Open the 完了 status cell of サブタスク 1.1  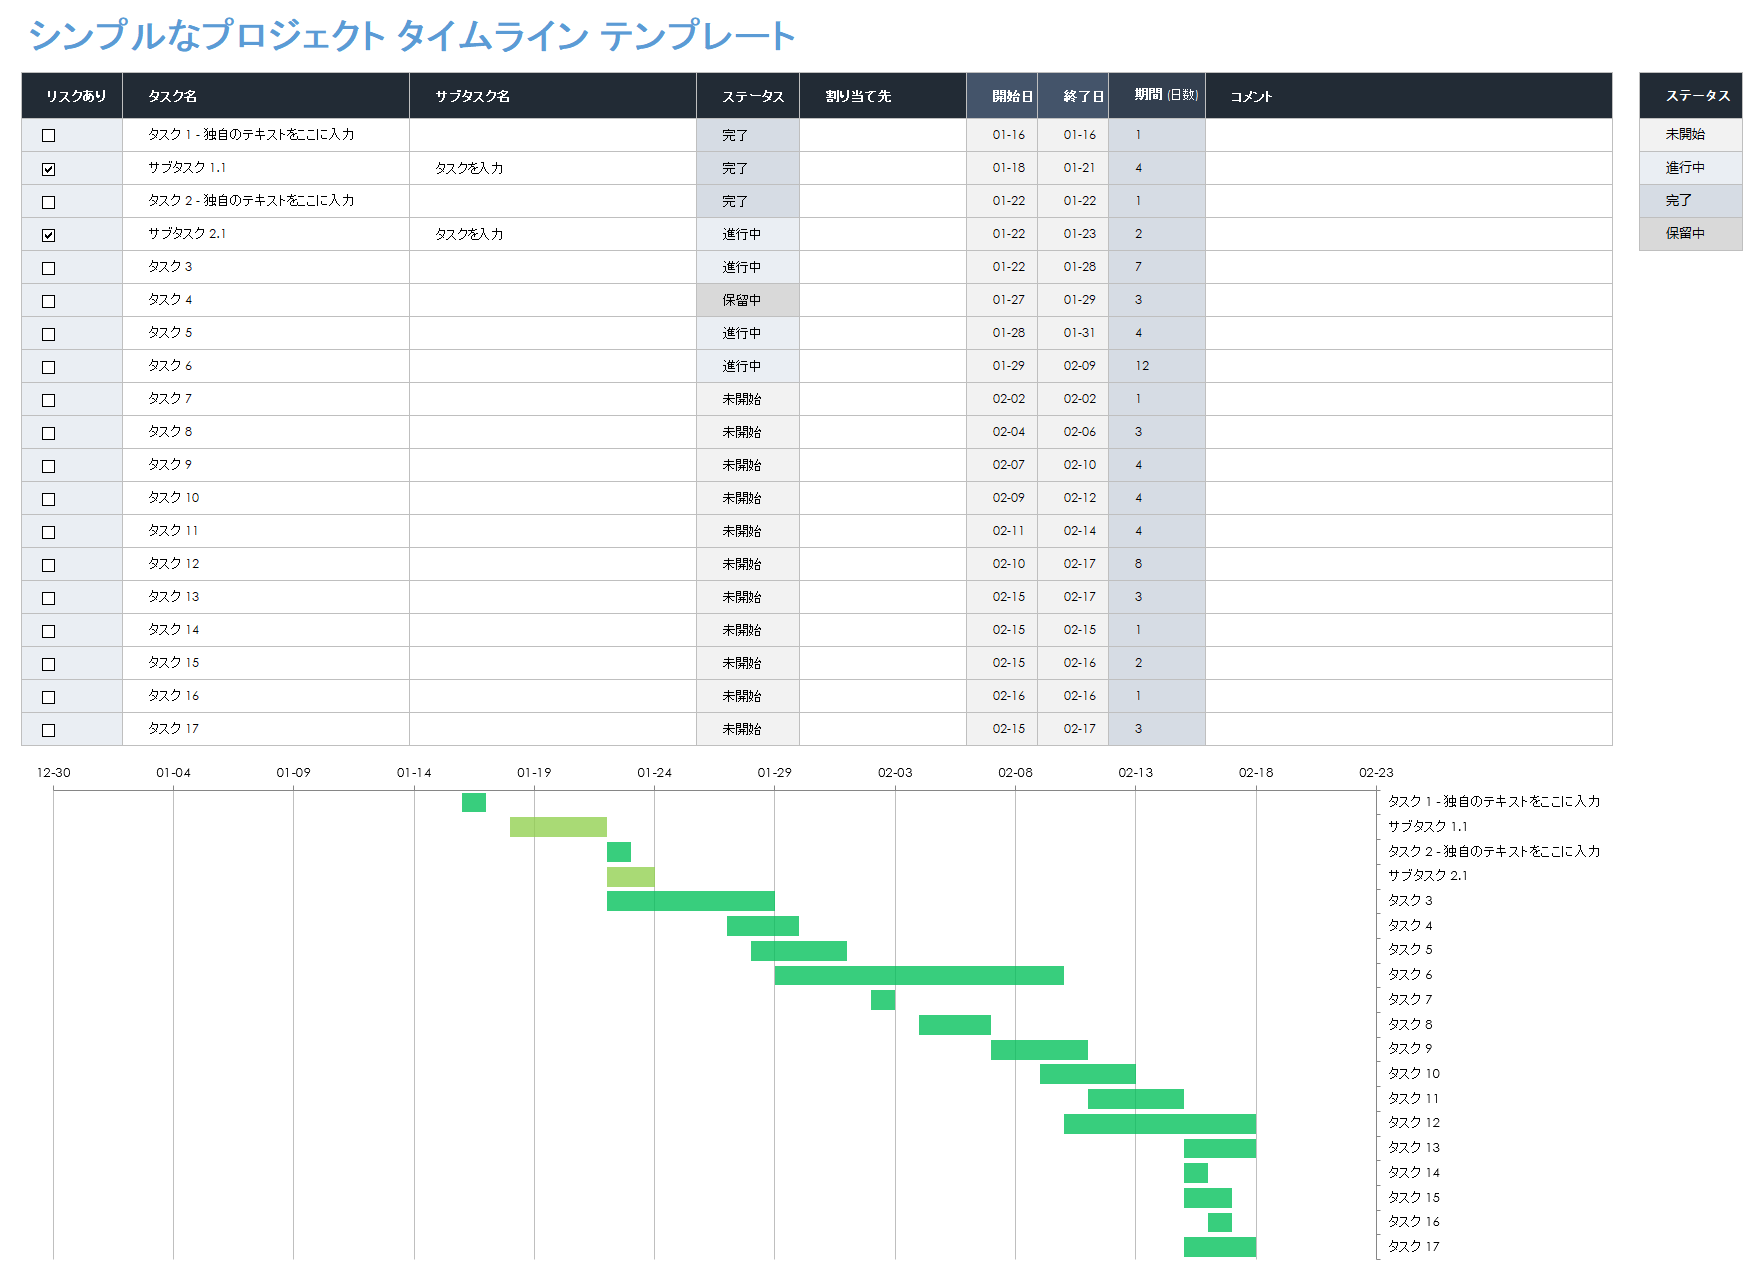pos(748,168)
